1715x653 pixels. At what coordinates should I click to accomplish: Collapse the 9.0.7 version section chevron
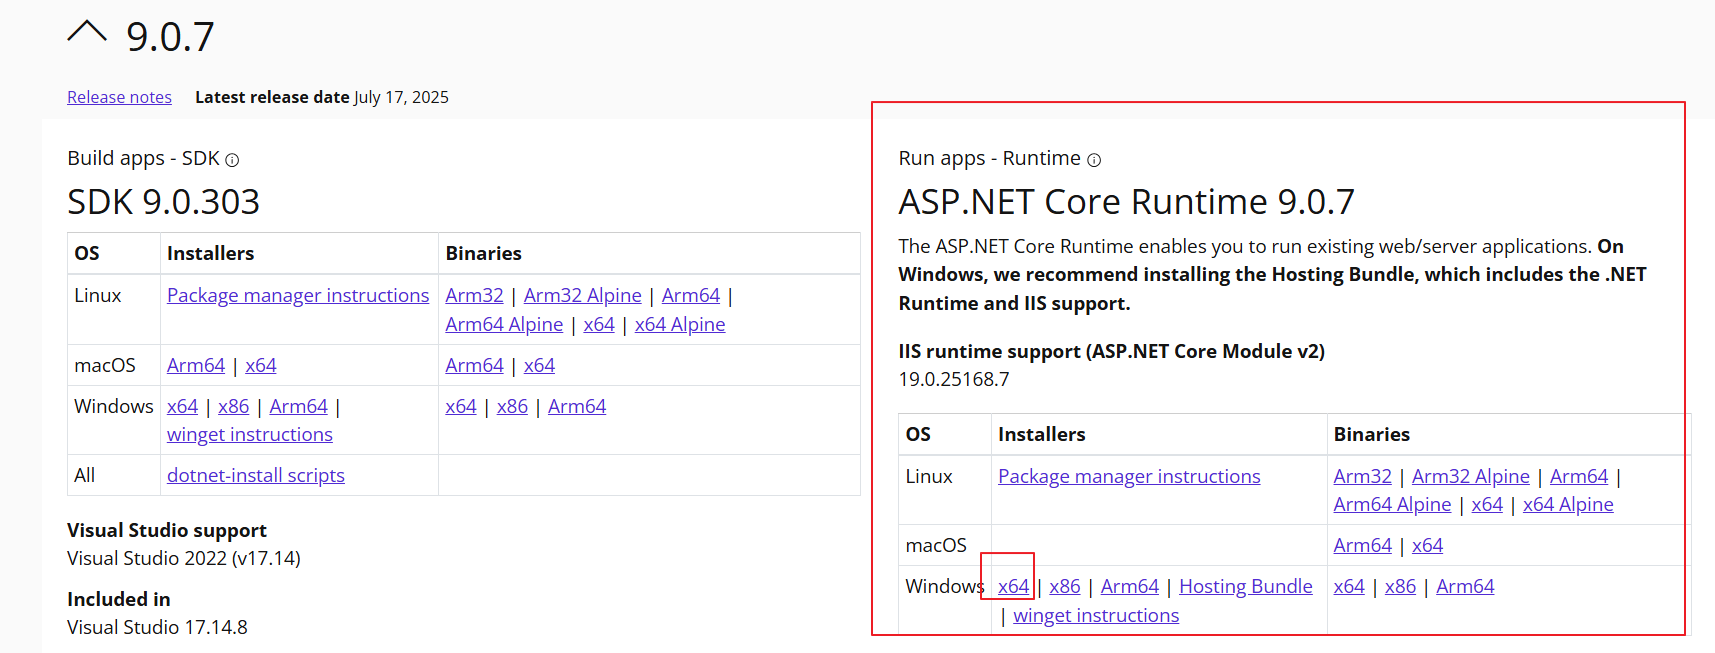pyautogui.click(x=87, y=32)
